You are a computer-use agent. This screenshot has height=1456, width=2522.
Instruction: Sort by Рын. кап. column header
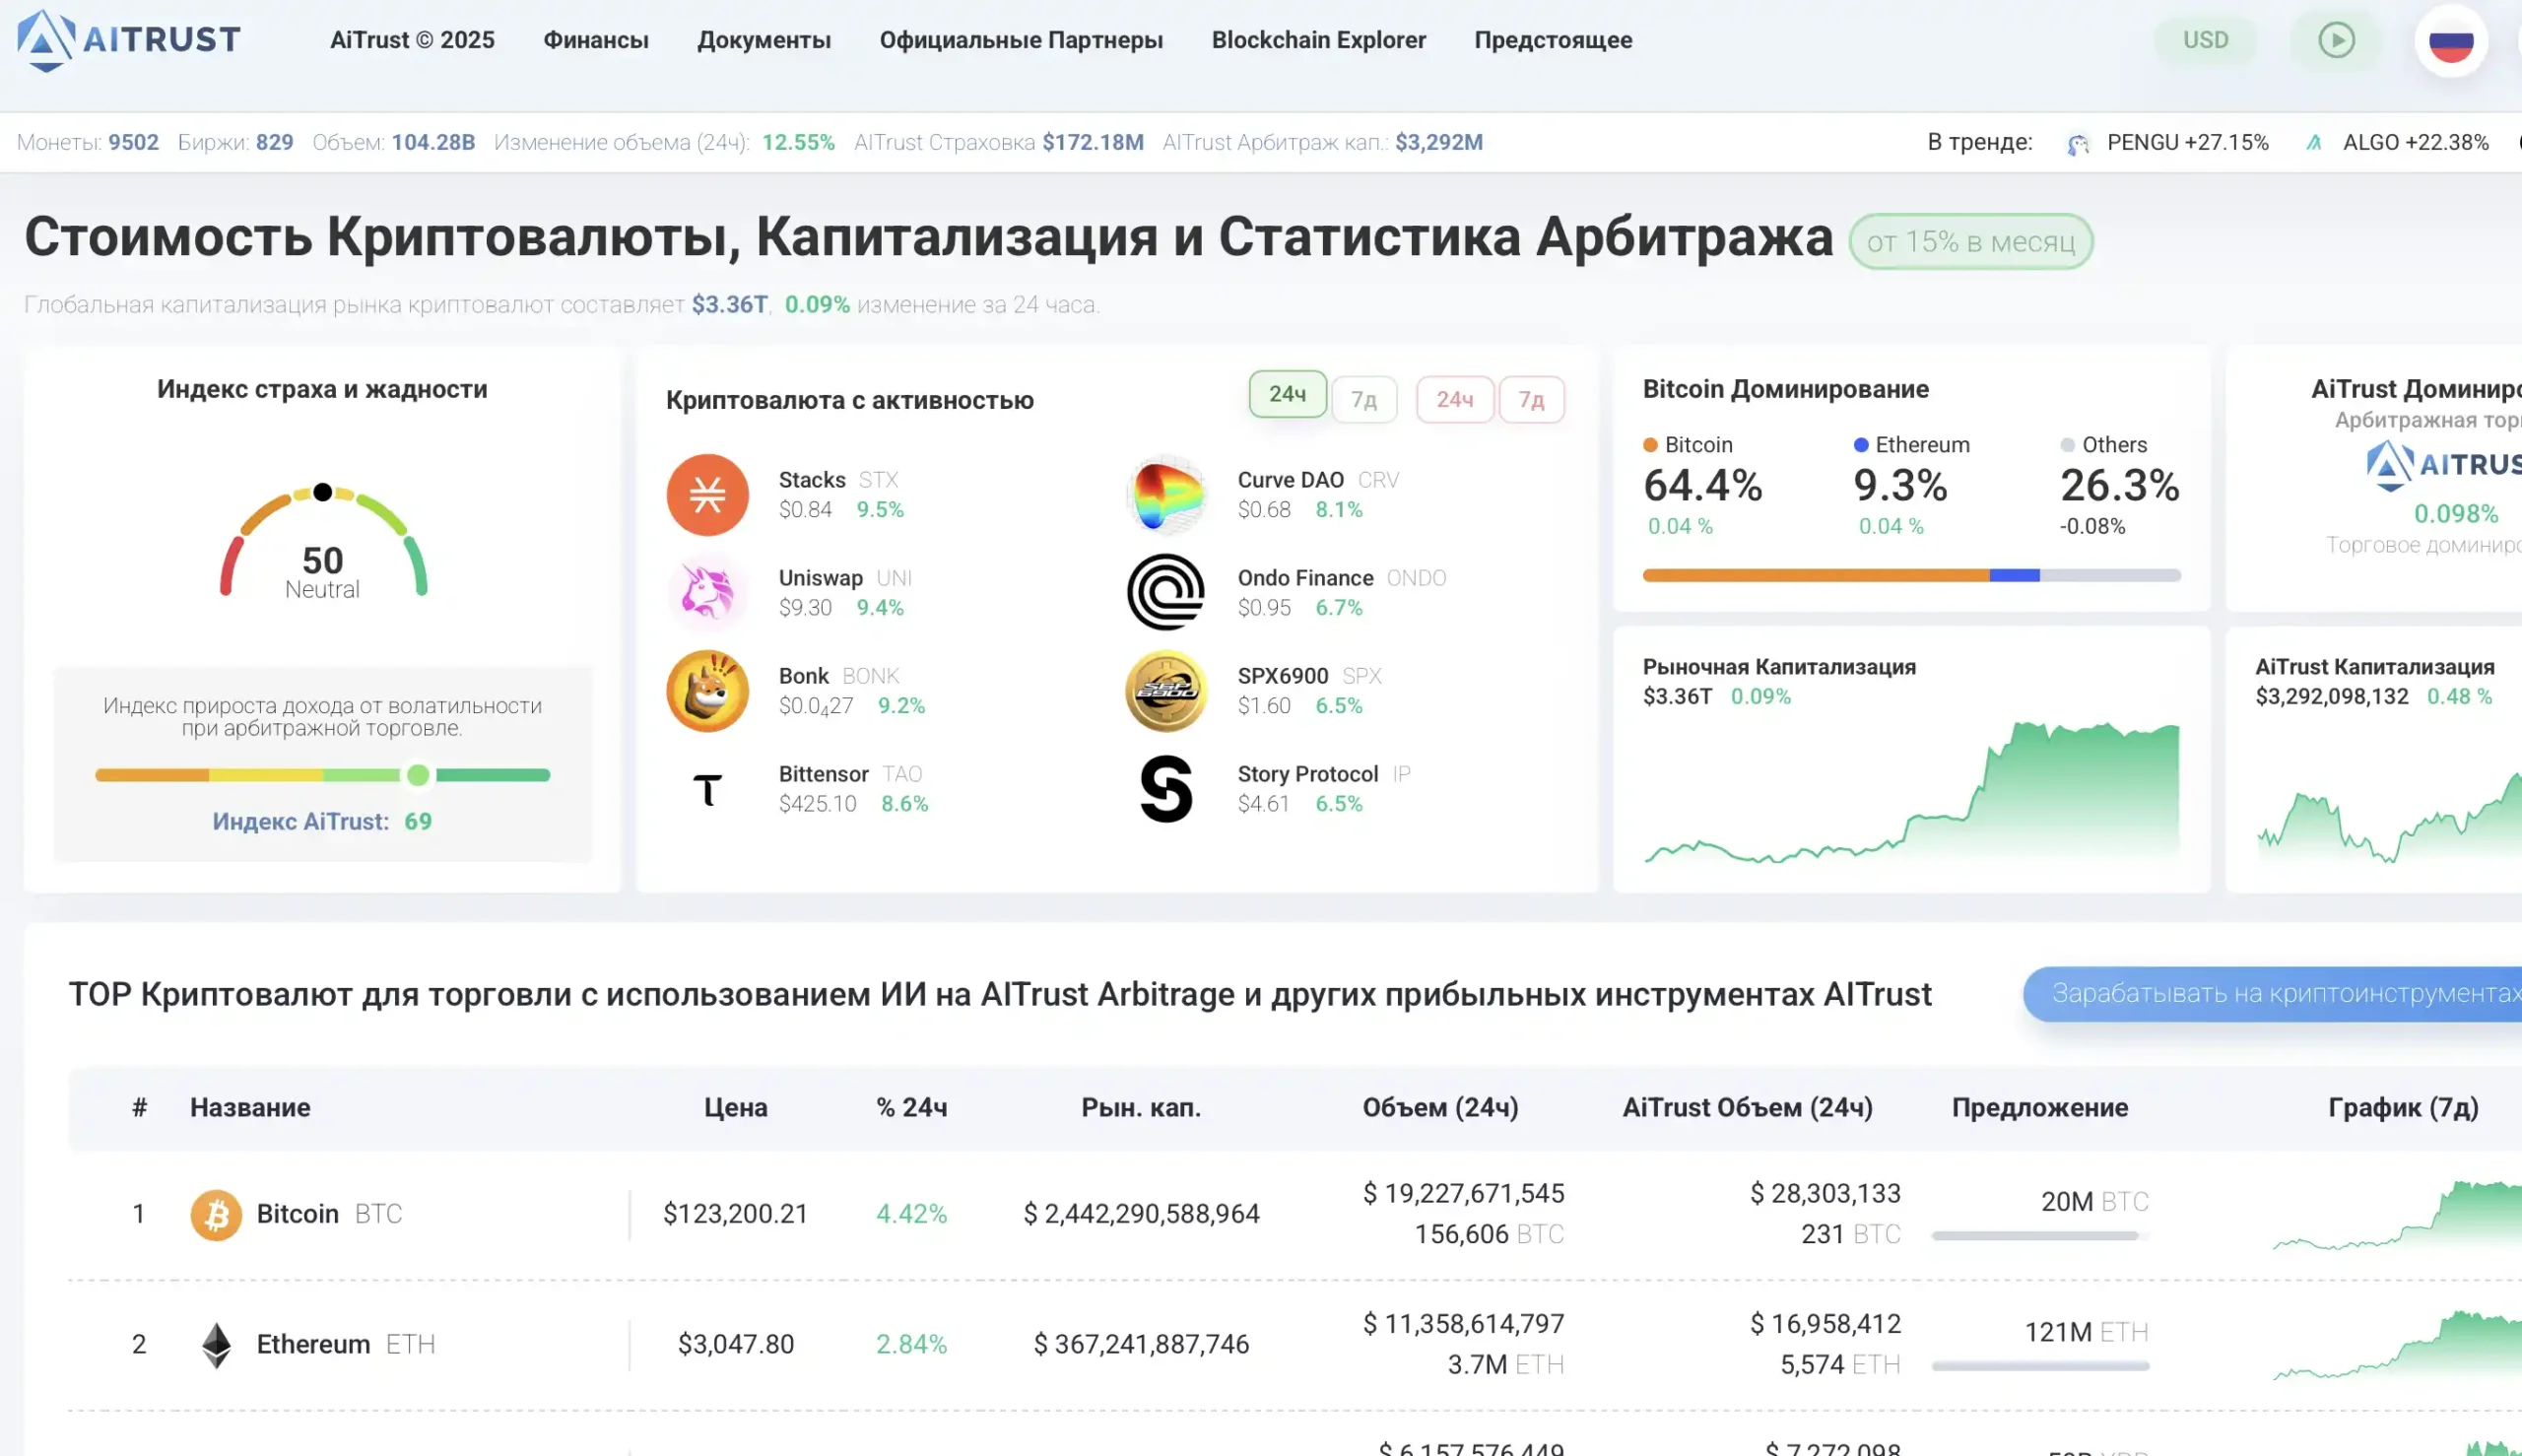click(x=1141, y=1108)
